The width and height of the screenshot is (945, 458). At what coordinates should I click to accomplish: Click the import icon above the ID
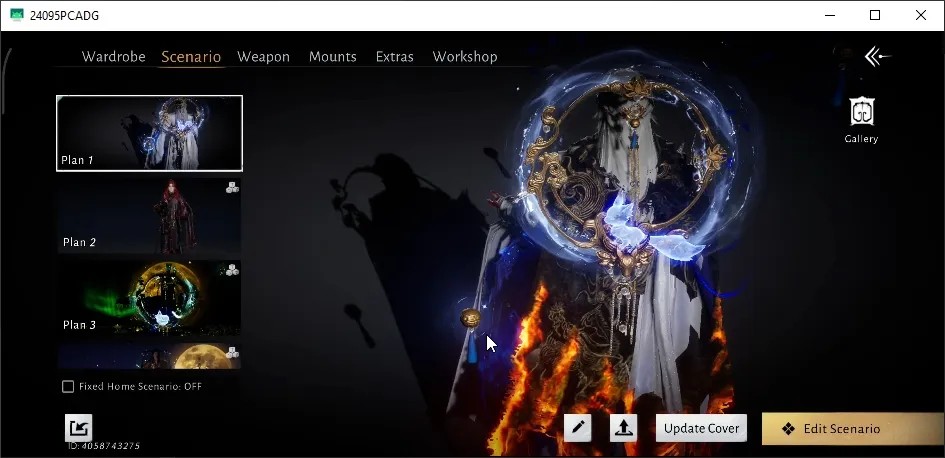pyautogui.click(x=78, y=428)
